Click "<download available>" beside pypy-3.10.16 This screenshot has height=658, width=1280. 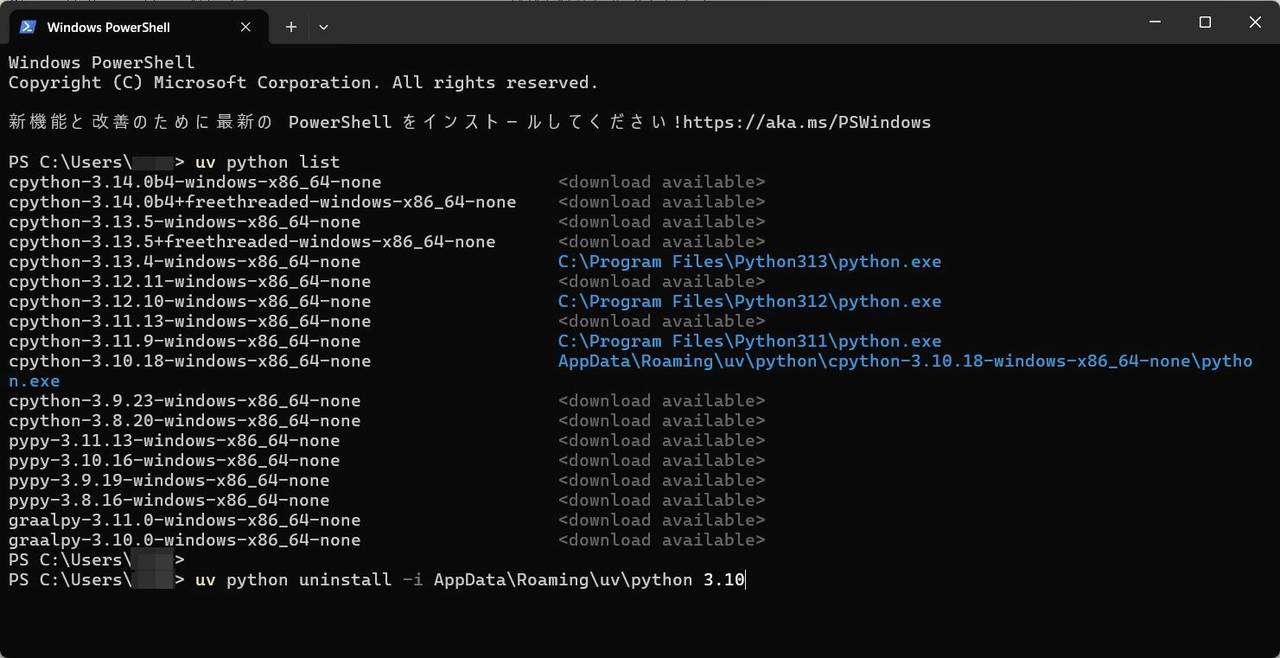pyautogui.click(x=662, y=460)
